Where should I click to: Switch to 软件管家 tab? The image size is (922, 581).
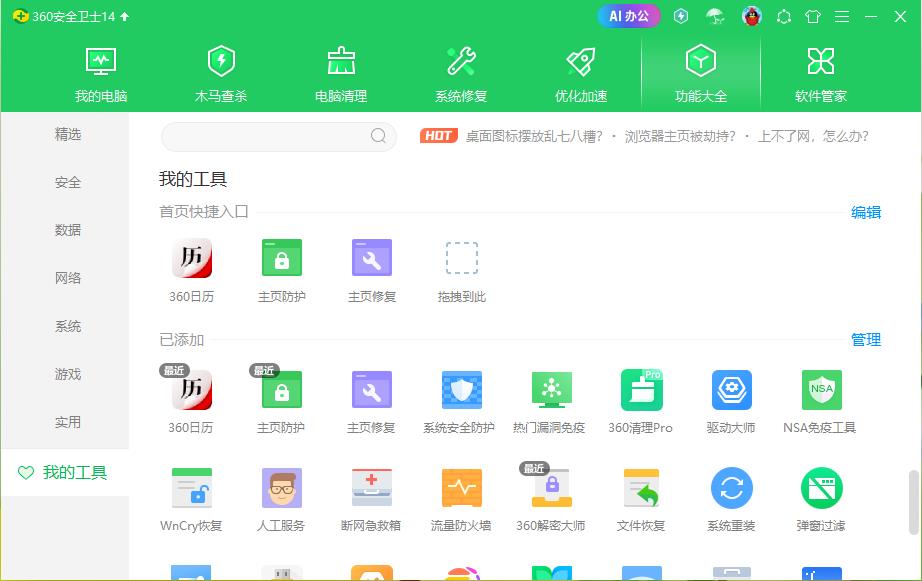[821, 74]
